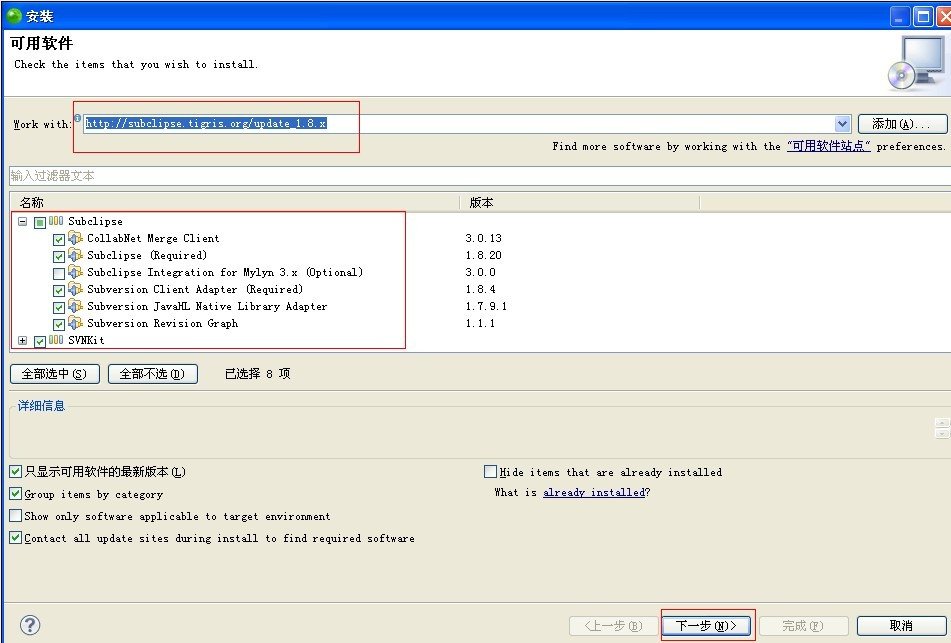The height and width of the screenshot is (643, 951).
Task: Select Subversion JavaHL Native Library Adapter label
Action: (207, 306)
